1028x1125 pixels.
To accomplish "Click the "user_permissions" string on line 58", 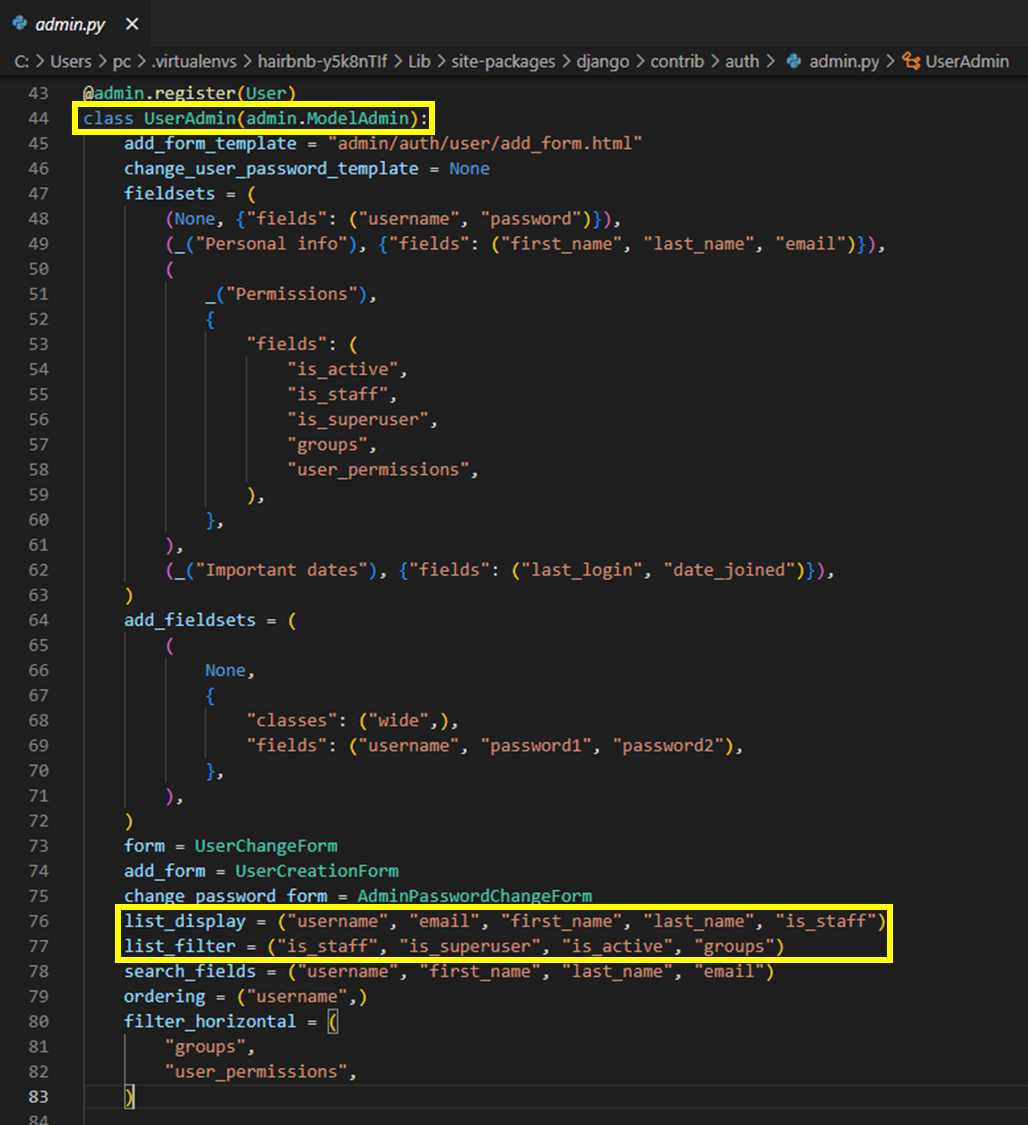I will (x=378, y=470).
